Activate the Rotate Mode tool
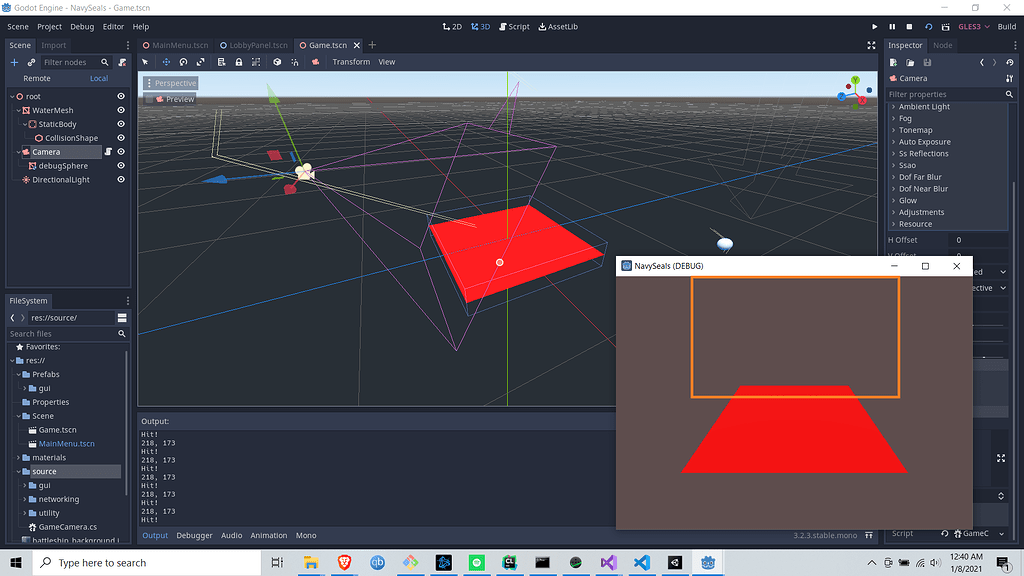Screen dimensions: 1024x576 tap(184, 62)
